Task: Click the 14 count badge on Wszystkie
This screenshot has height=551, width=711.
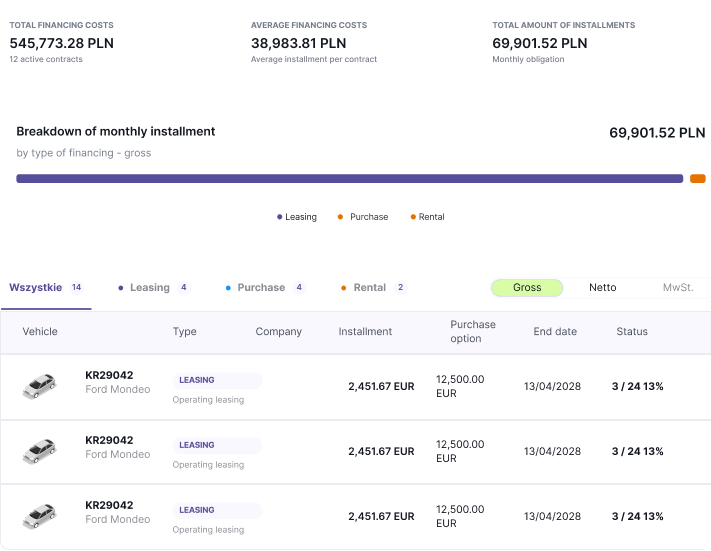Action: tap(76, 288)
